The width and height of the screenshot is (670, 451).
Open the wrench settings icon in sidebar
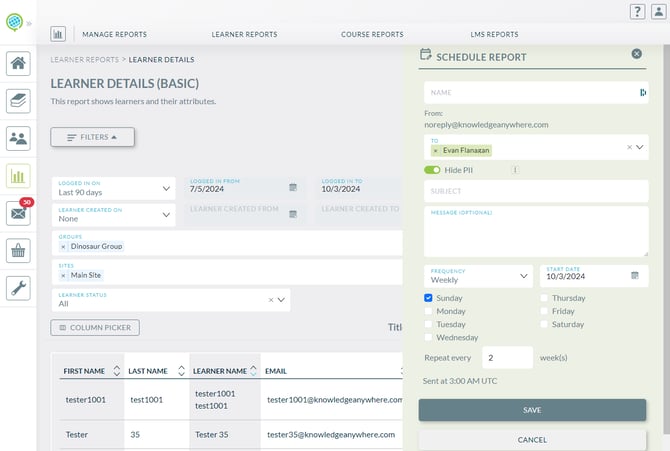(18, 288)
